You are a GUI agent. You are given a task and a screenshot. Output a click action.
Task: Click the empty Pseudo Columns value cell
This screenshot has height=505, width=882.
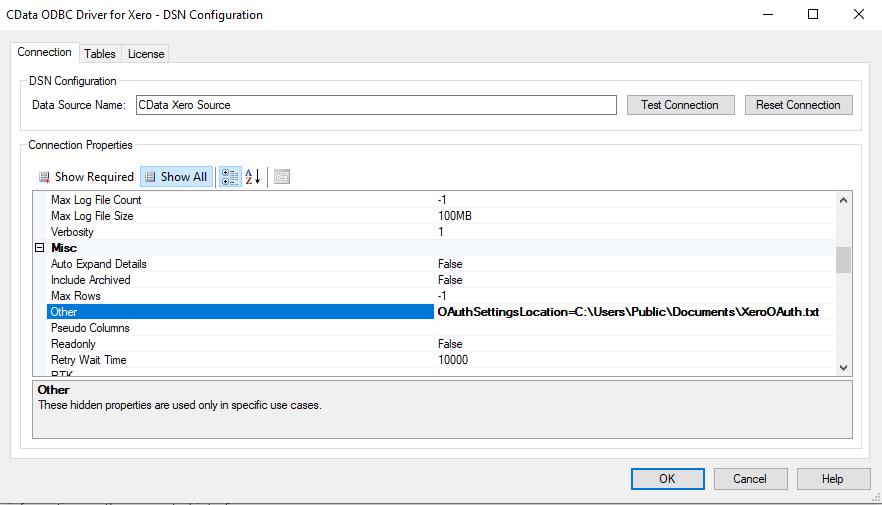pos(634,328)
